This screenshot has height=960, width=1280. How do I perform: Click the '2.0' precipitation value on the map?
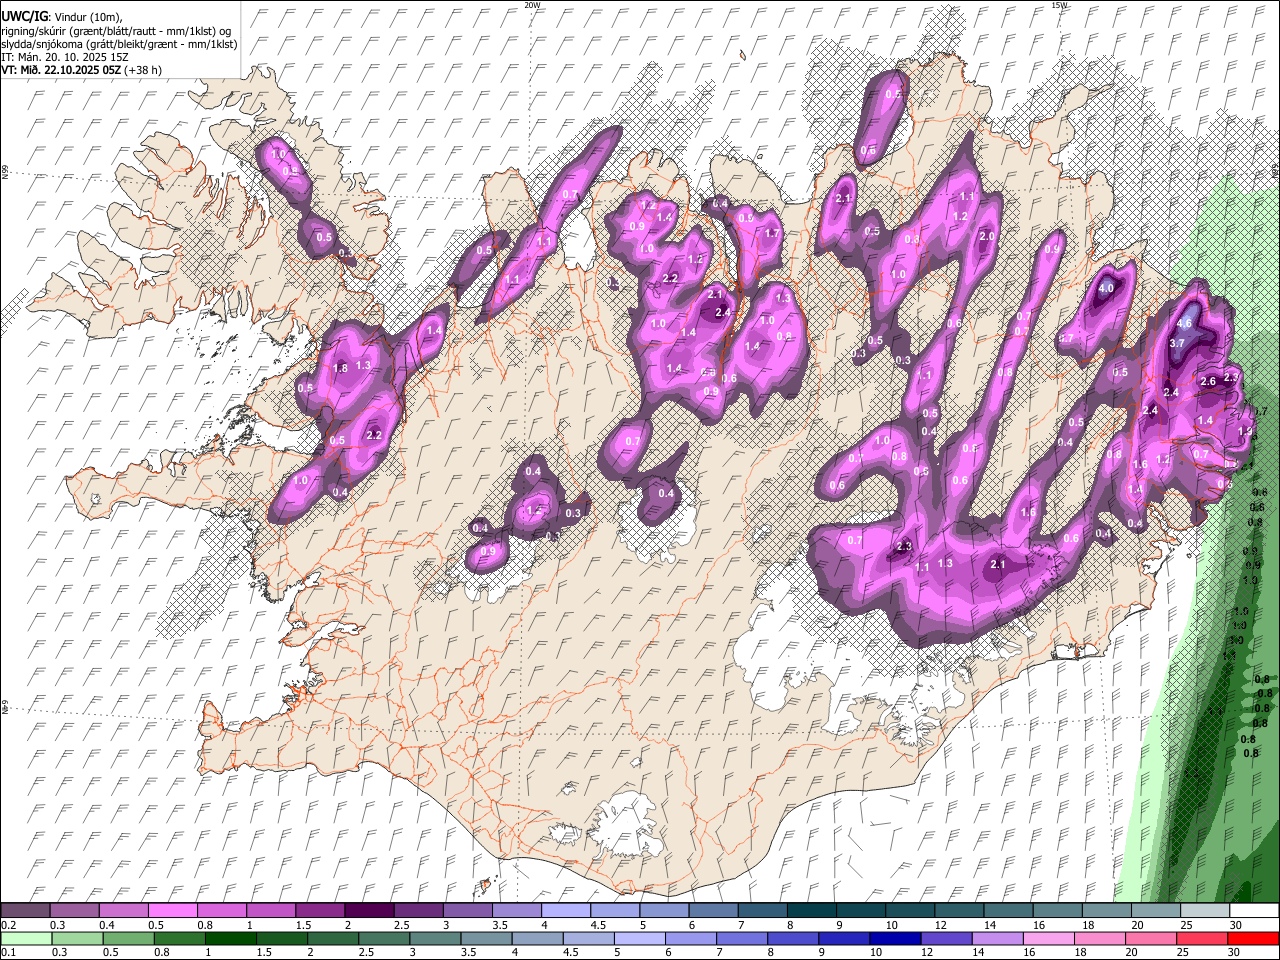pos(987,236)
